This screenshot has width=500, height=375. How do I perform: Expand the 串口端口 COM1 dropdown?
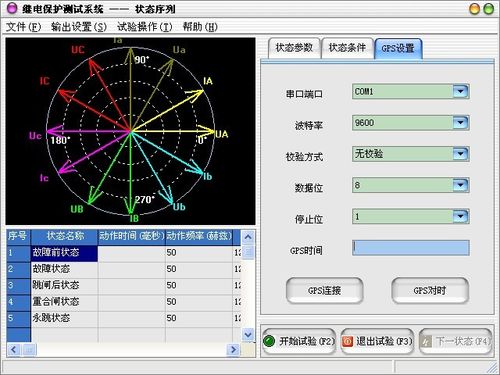click(461, 91)
